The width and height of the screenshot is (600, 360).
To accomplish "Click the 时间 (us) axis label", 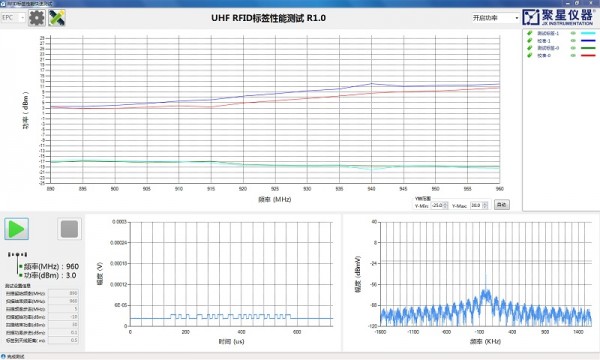I will click(231, 341).
